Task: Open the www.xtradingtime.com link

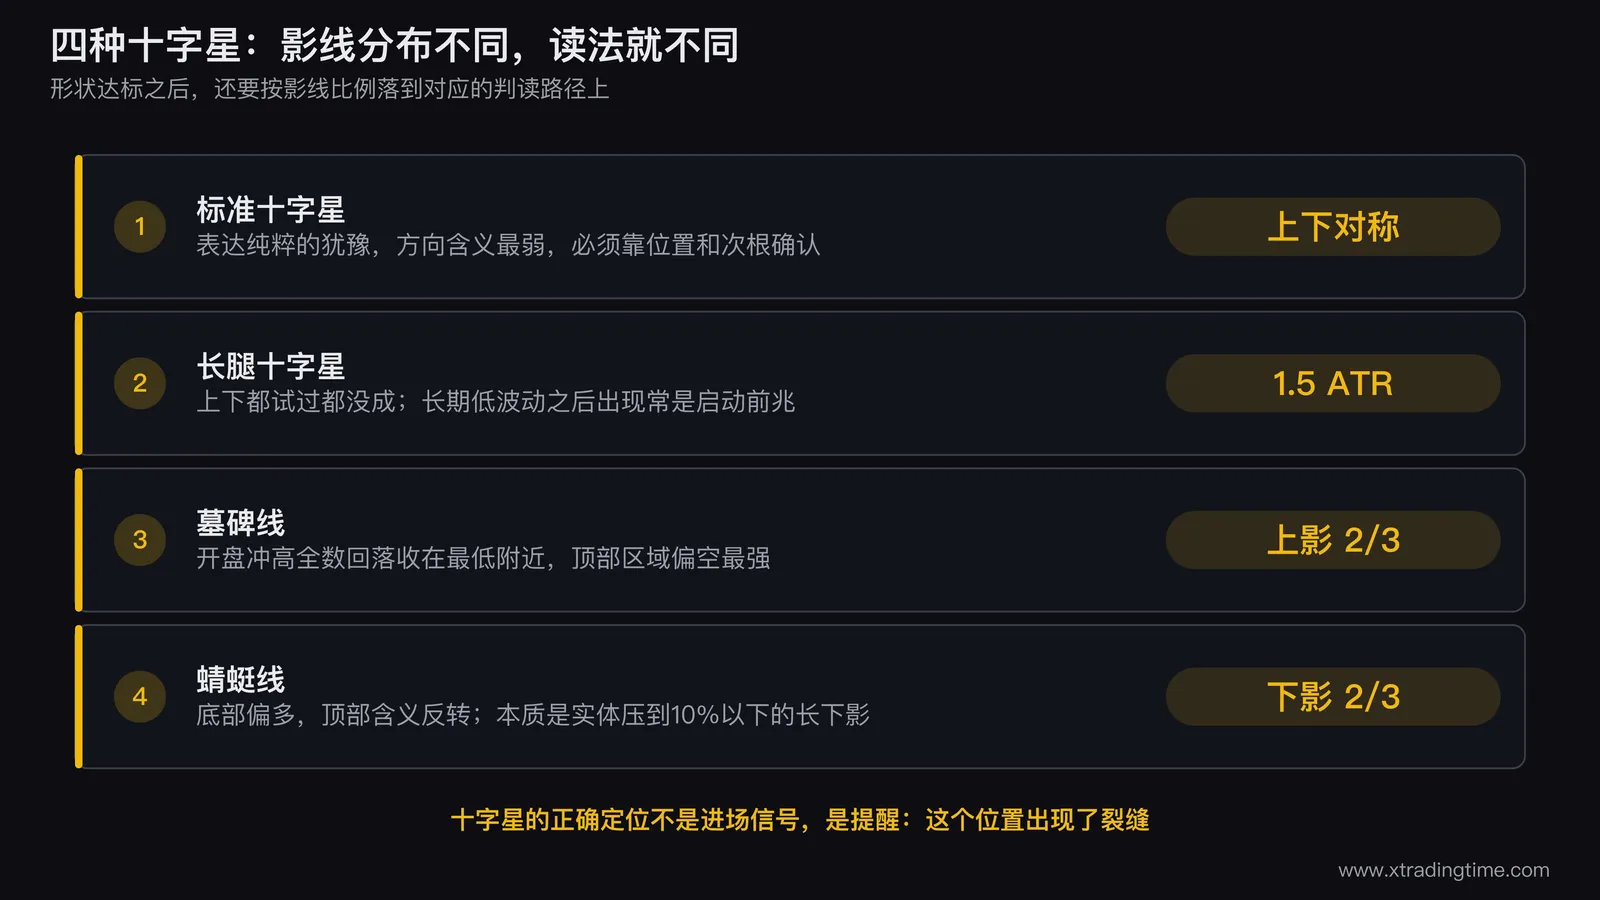Action: (x=1444, y=870)
